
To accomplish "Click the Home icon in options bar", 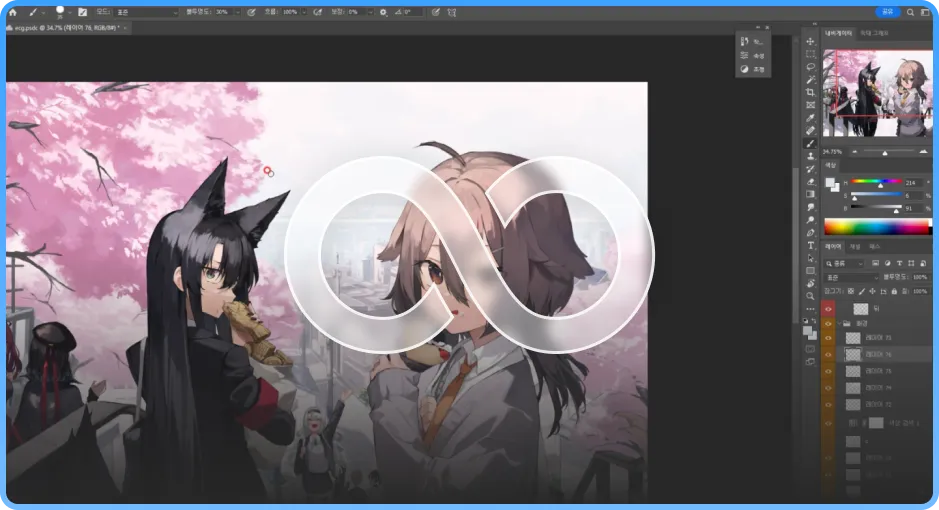I will click(x=13, y=12).
